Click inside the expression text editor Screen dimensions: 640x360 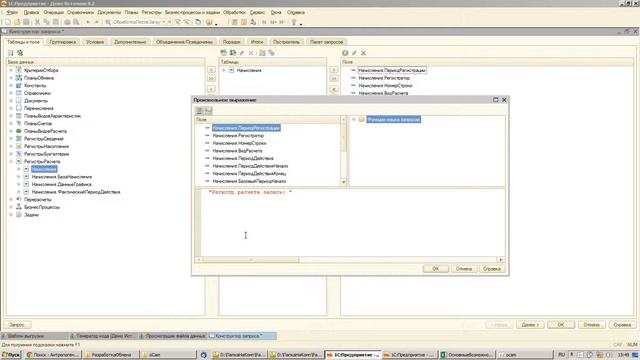353,222
